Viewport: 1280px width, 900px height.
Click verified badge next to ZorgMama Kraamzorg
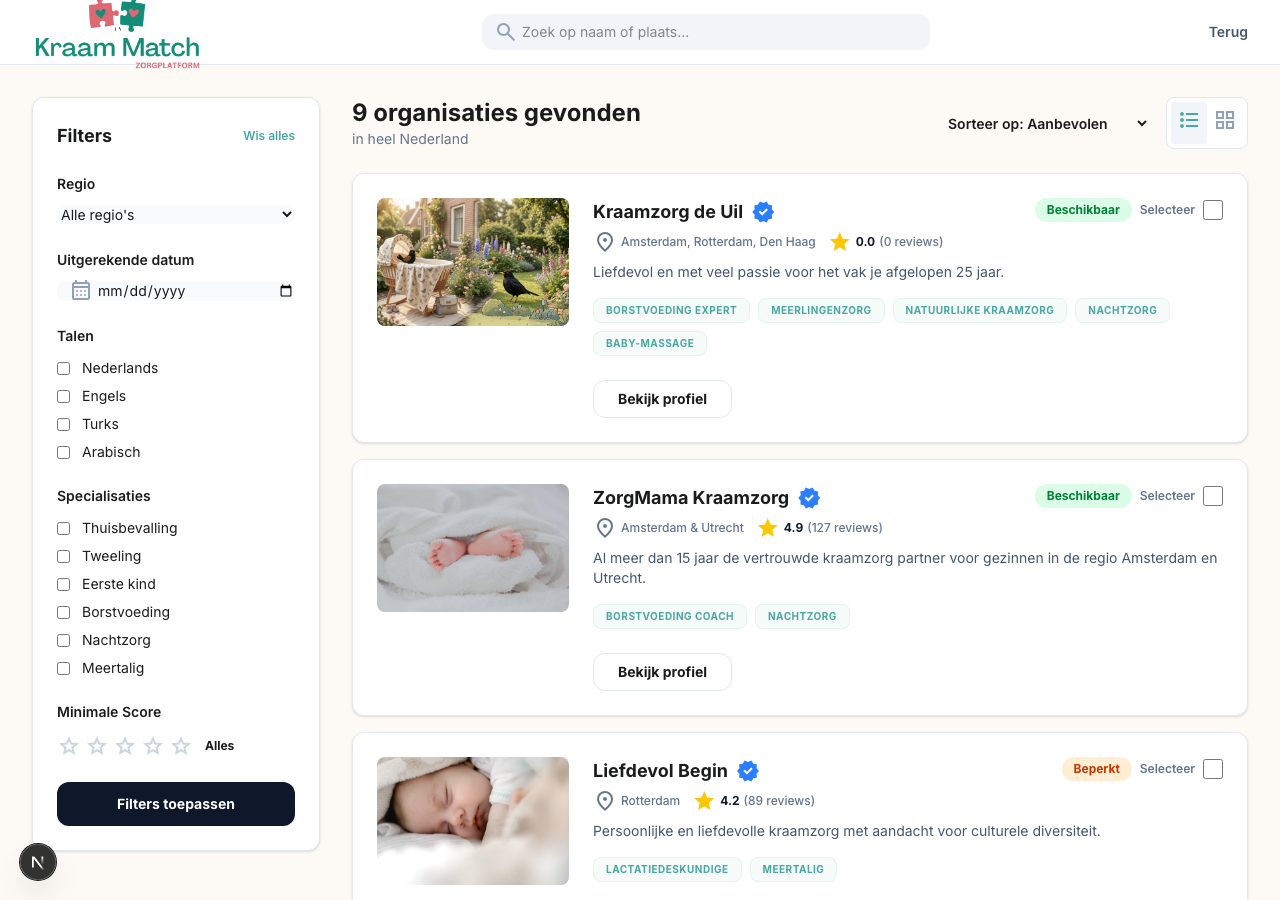[x=809, y=498]
